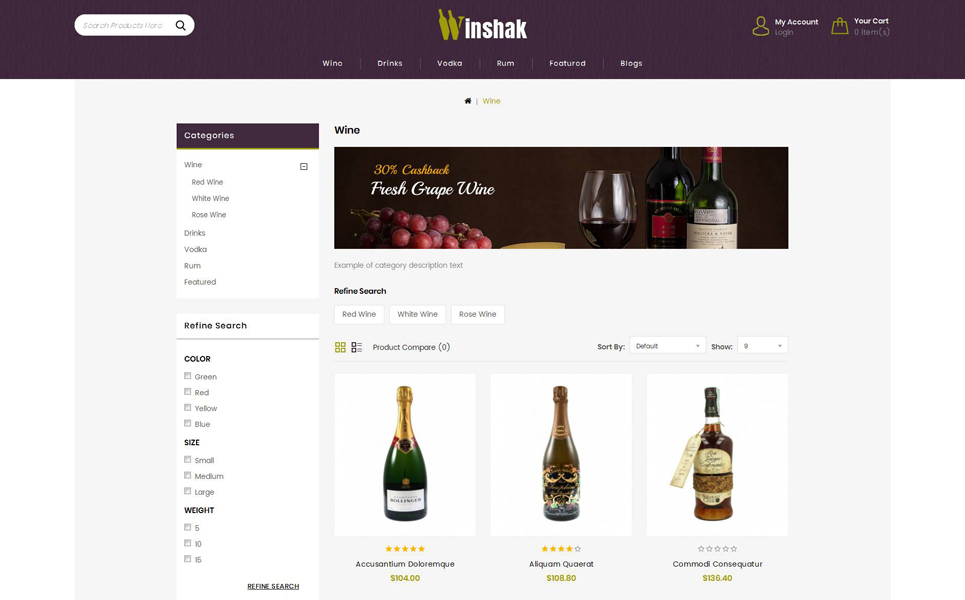
Task: Click the REFINE SEARCH link
Action: [x=273, y=586]
